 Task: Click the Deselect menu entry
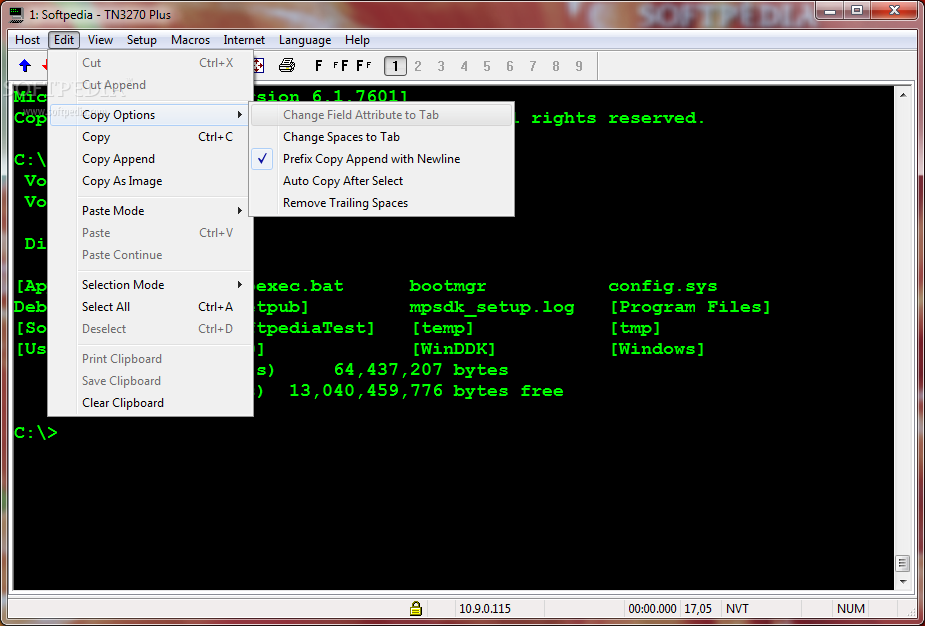click(150, 329)
